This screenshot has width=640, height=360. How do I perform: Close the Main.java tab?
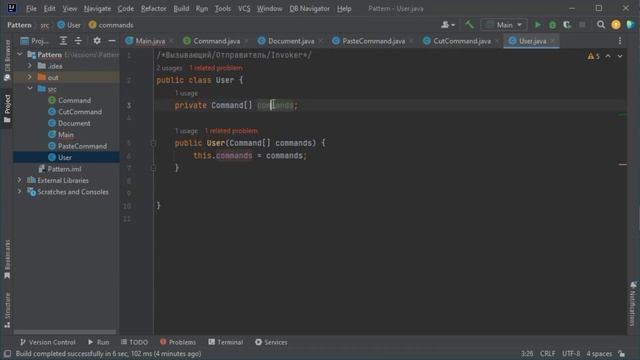pos(171,41)
